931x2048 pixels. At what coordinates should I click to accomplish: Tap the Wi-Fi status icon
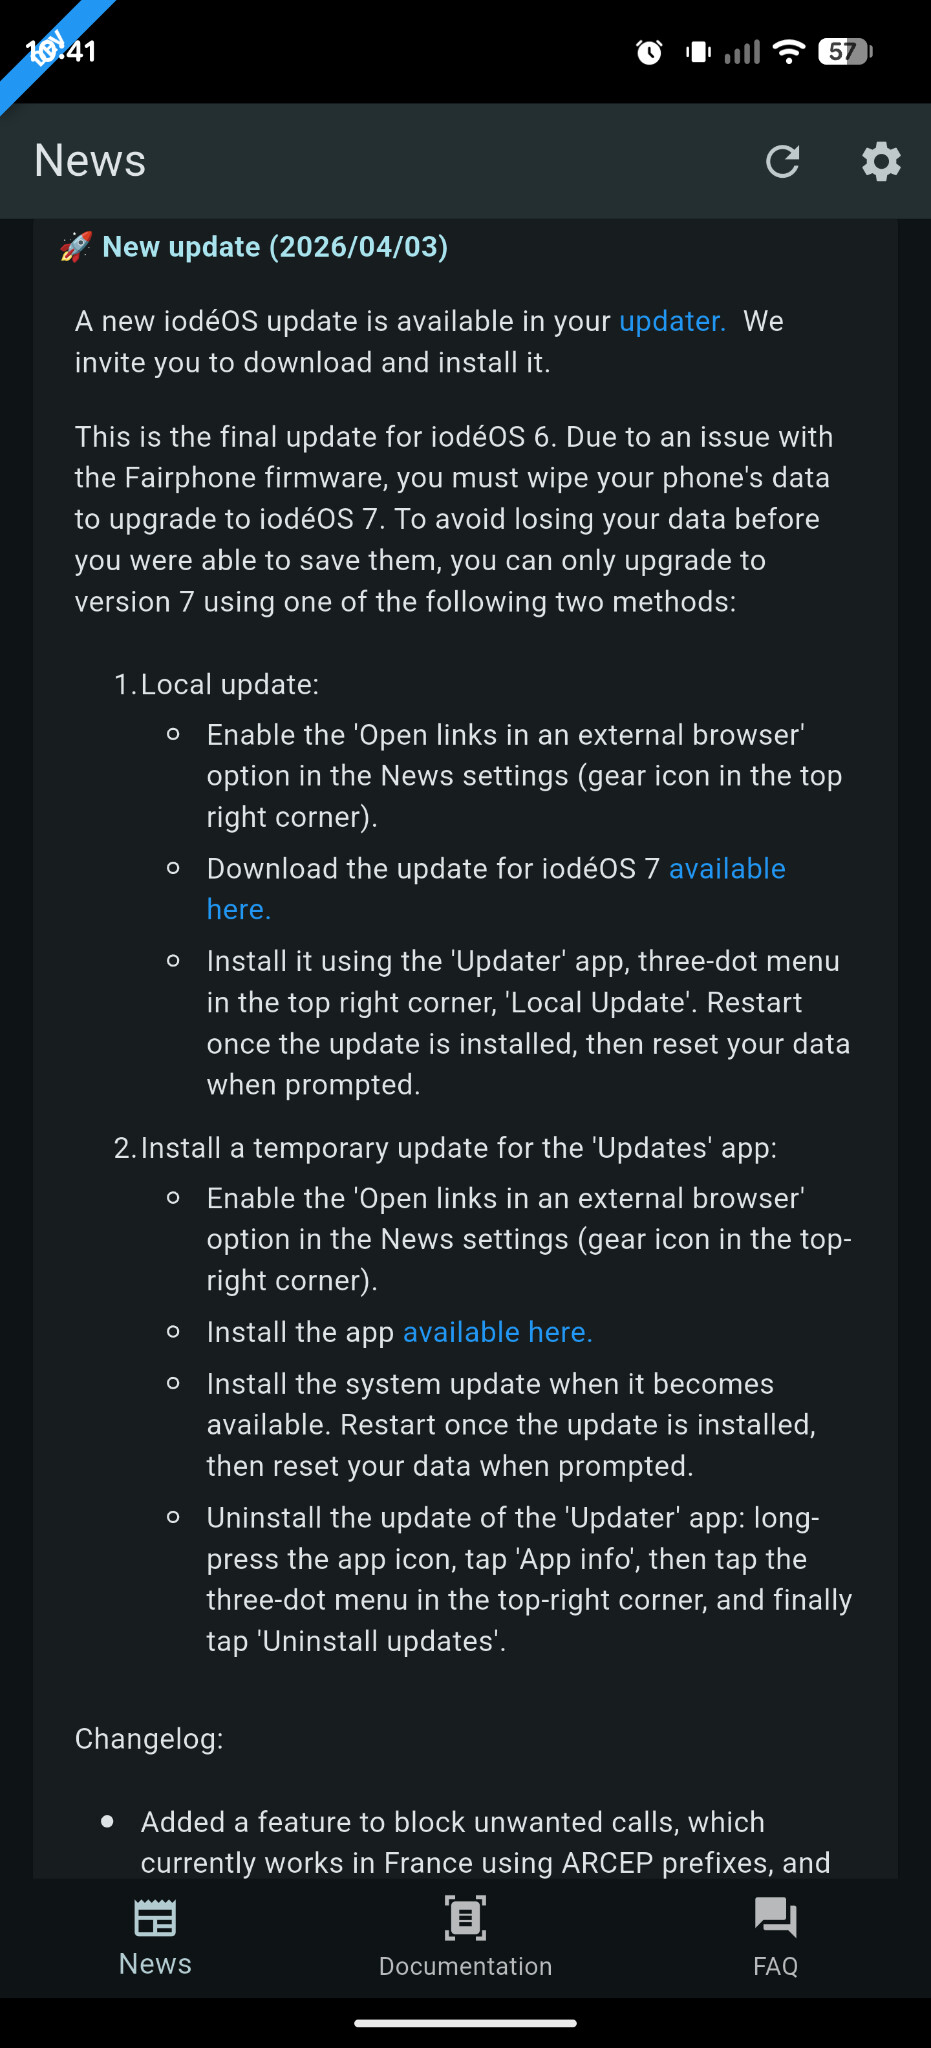point(789,52)
